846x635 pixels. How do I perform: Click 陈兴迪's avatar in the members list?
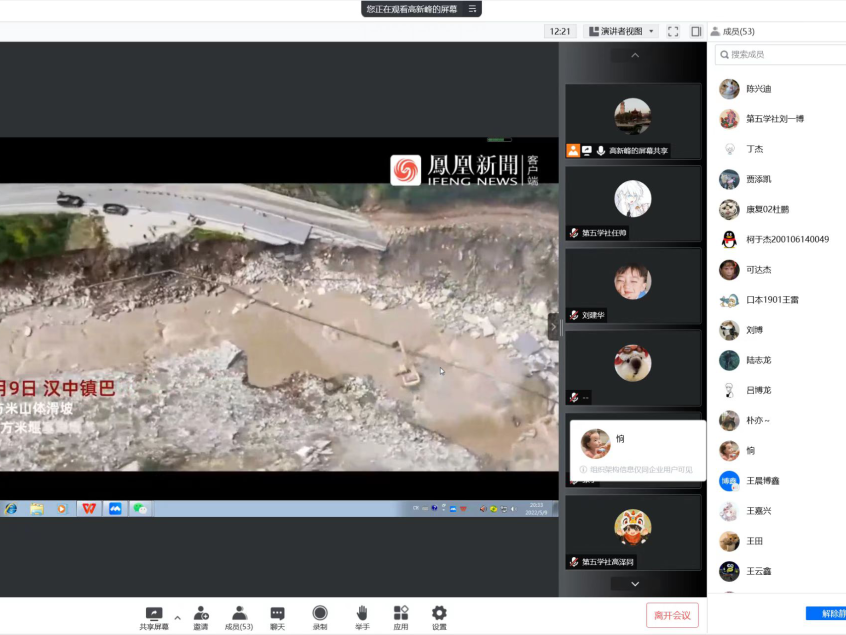pos(729,88)
